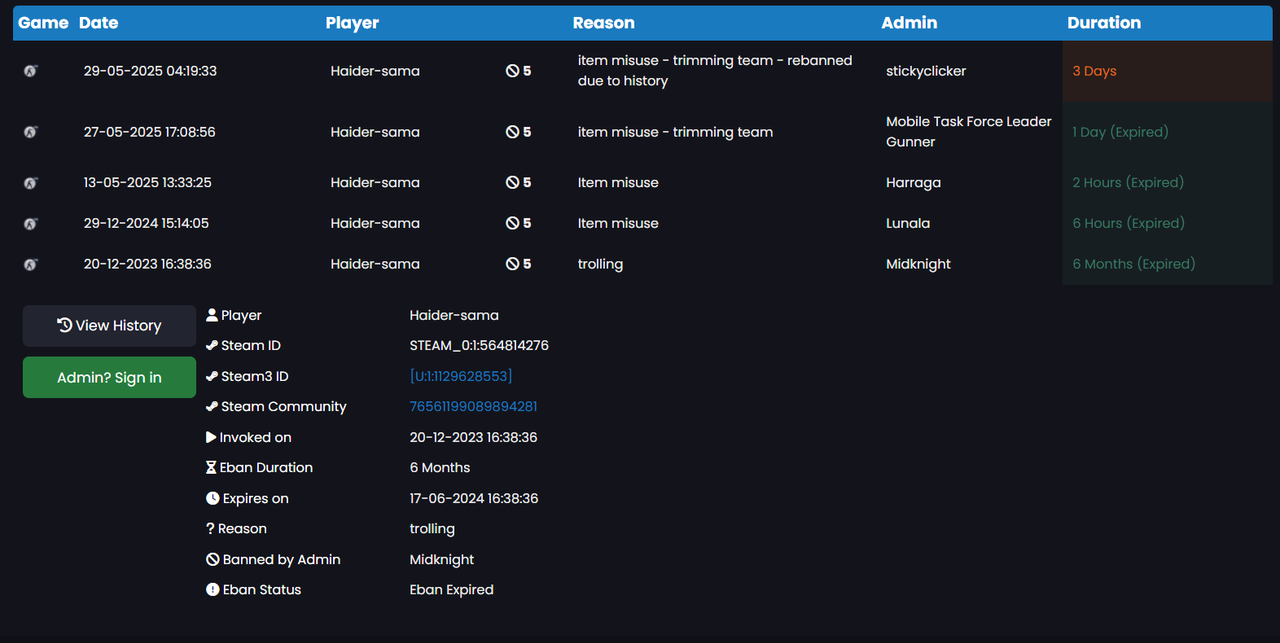Click the Admin? Sign in button

tap(109, 377)
